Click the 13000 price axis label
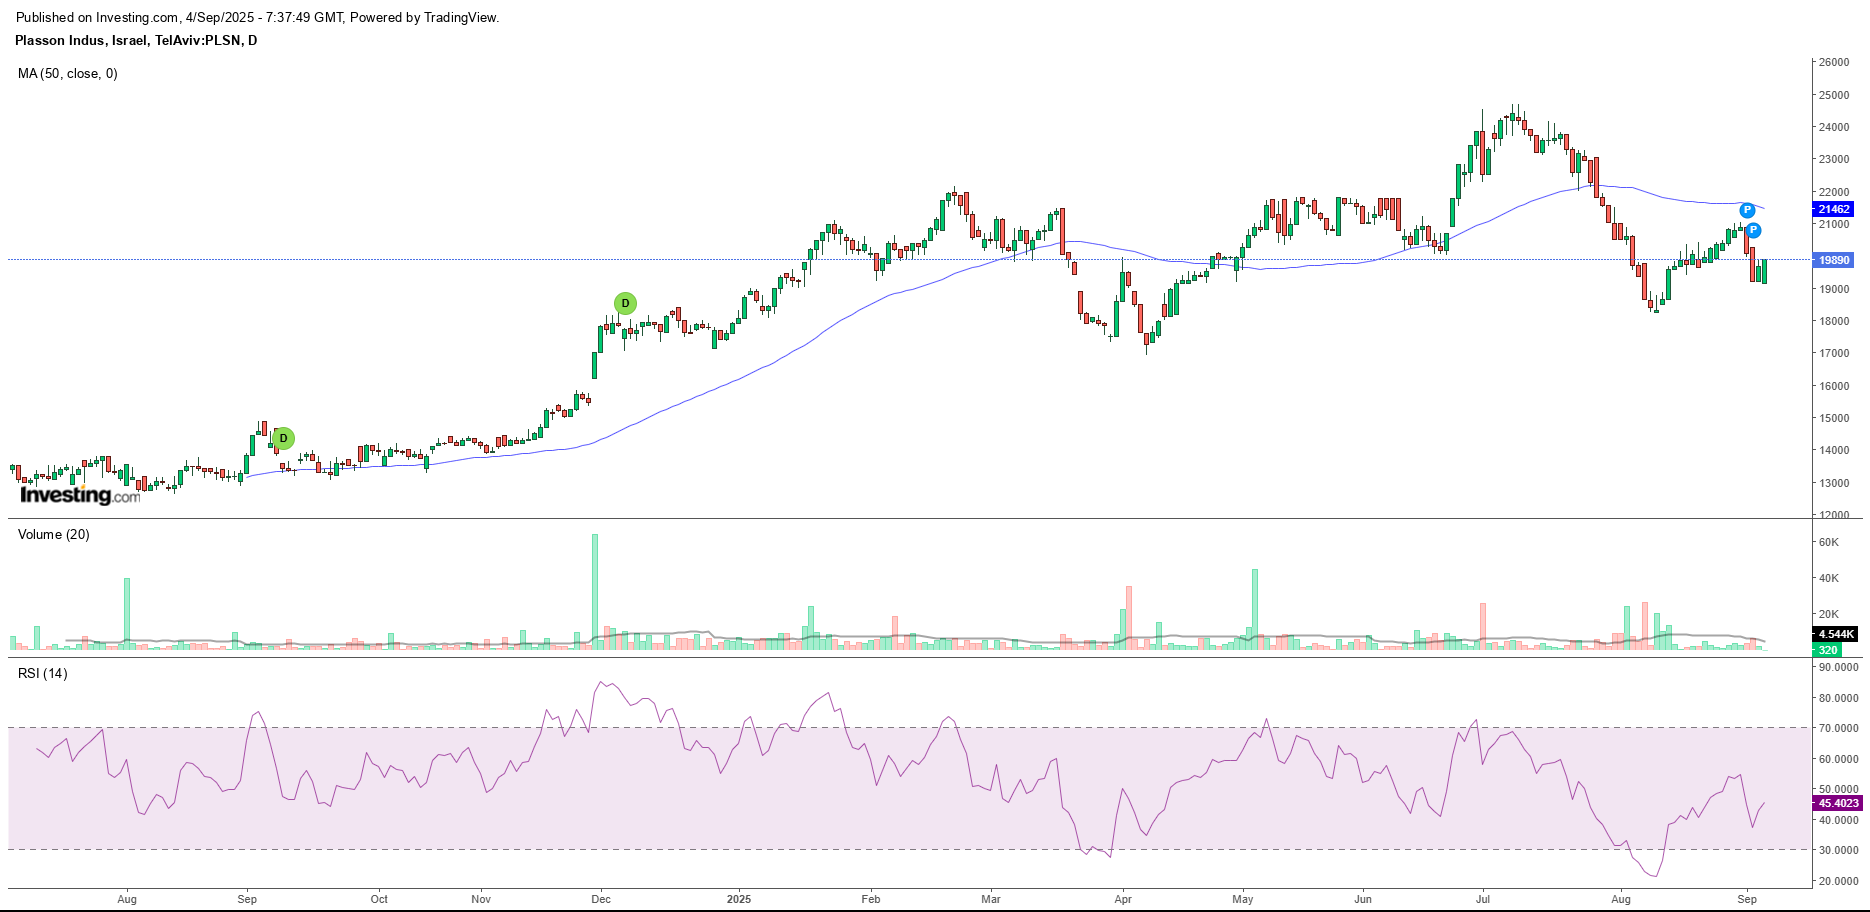The width and height of the screenshot is (1870, 912). pos(1834,483)
